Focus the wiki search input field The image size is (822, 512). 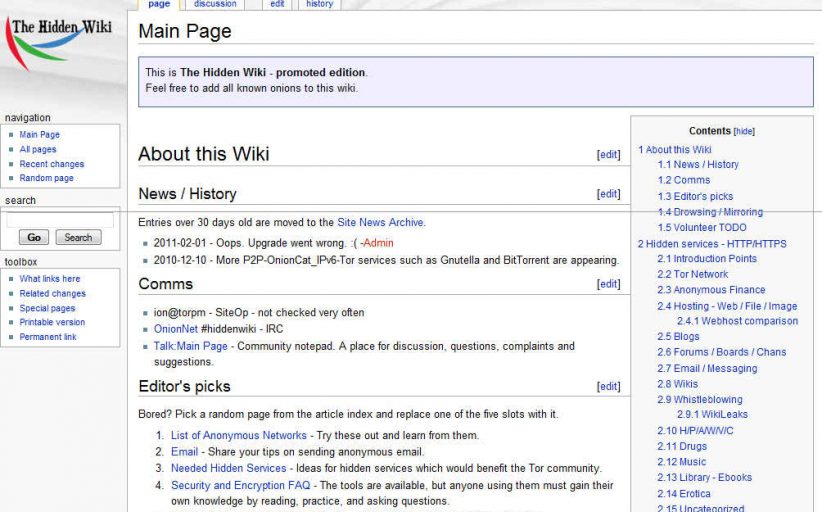point(60,220)
